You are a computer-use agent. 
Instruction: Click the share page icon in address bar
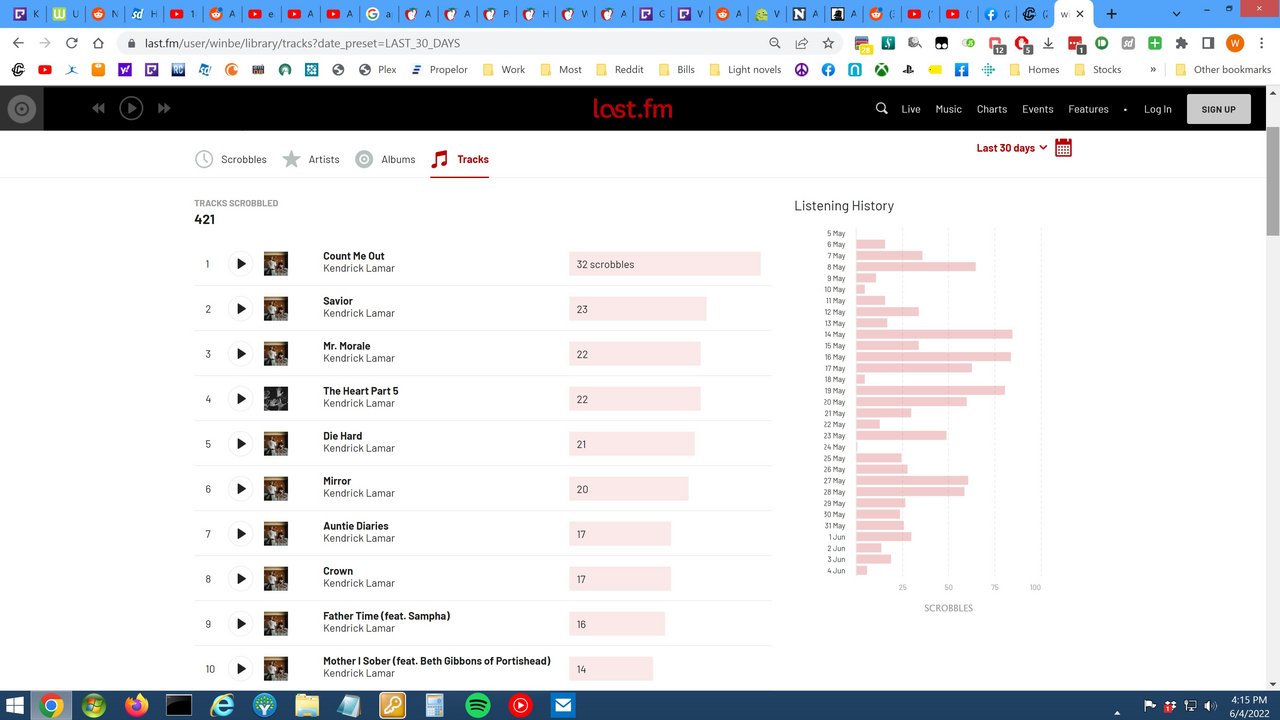801,43
